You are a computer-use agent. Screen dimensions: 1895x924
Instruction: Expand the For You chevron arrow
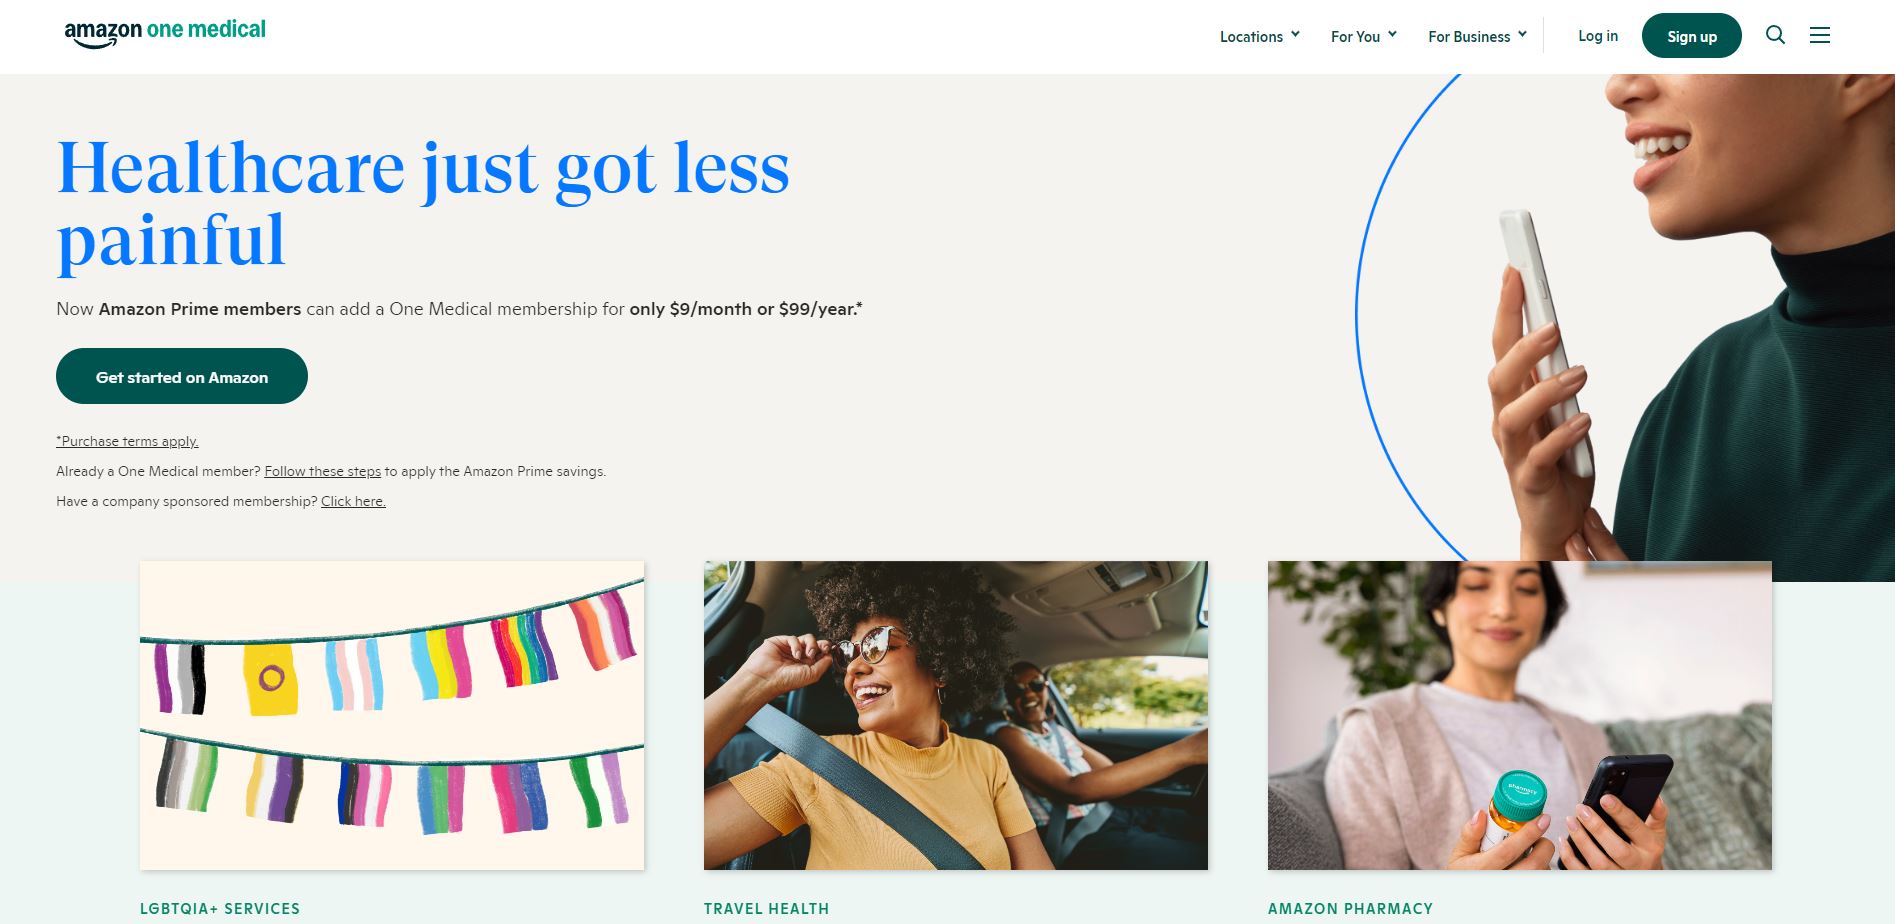coord(1392,34)
